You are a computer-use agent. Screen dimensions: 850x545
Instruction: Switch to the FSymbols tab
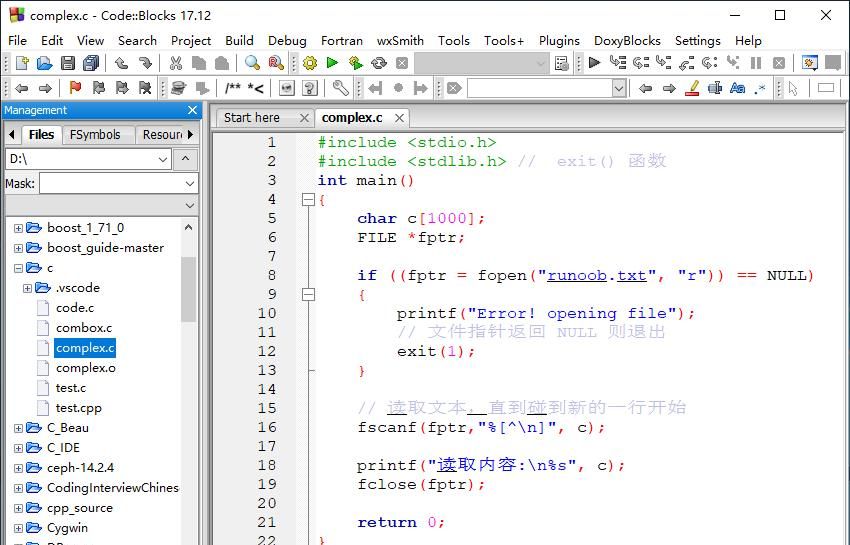95,134
